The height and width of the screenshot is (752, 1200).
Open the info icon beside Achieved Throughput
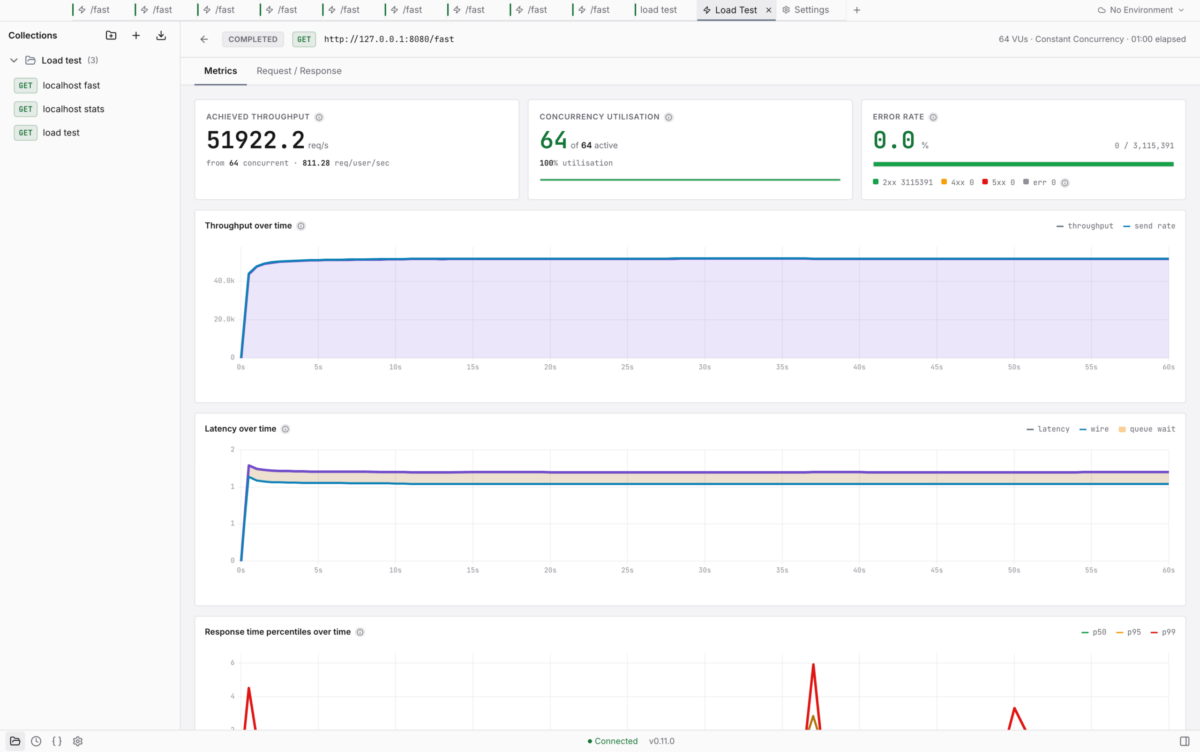click(319, 117)
